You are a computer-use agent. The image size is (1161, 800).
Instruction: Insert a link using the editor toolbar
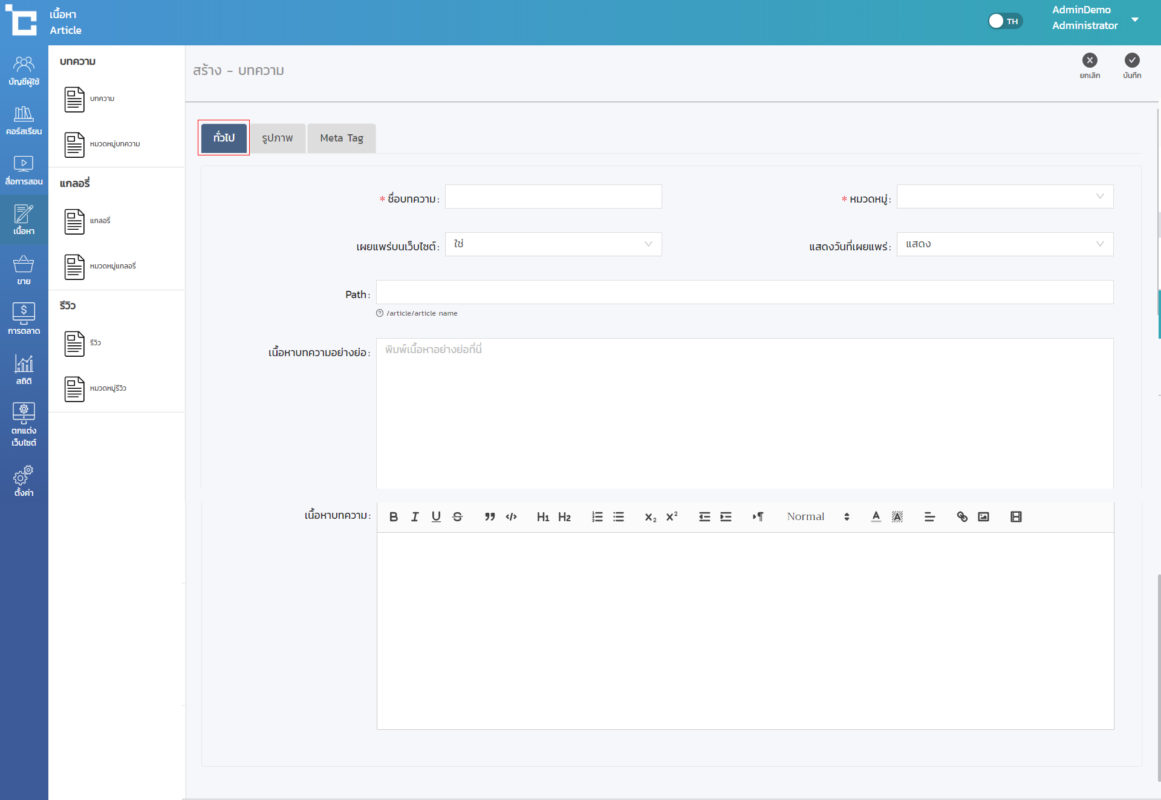tap(962, 517)
